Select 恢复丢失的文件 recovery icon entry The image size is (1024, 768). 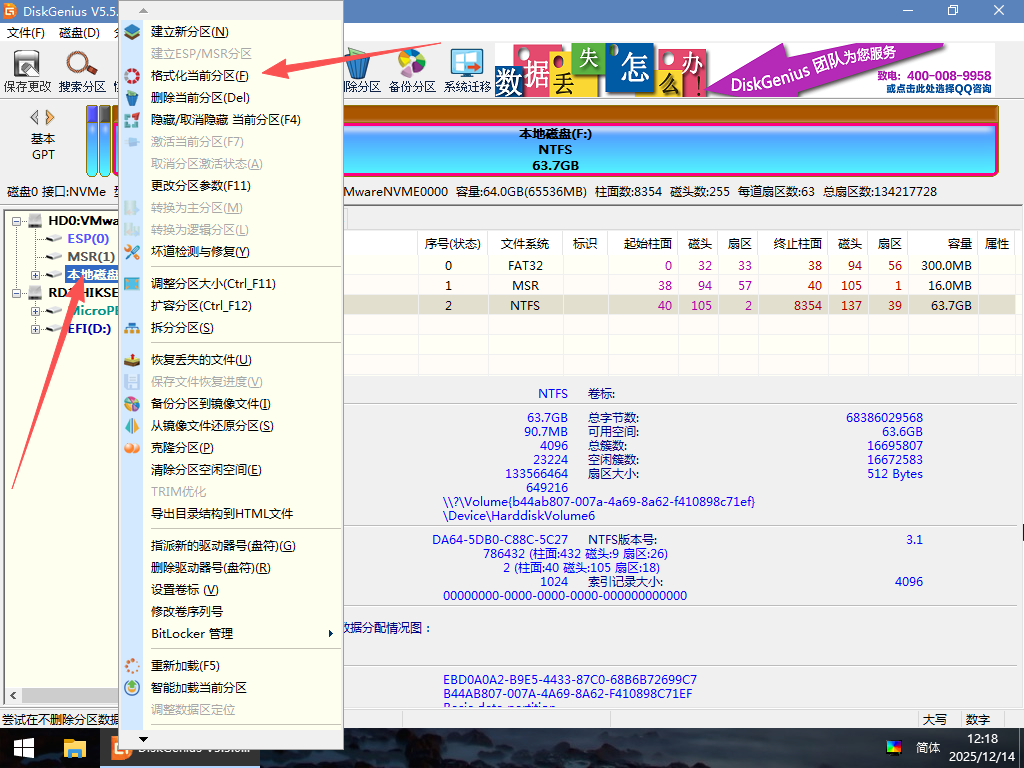pyautogui.click(x=200, y=360)
